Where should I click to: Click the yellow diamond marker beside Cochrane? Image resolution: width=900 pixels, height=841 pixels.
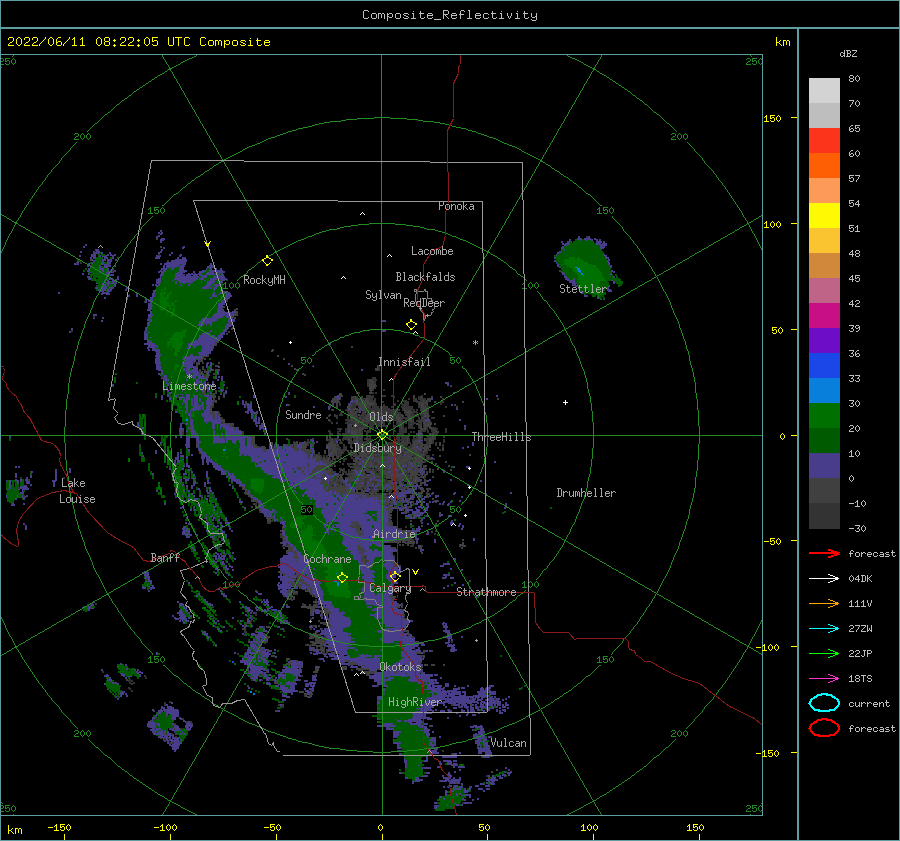click(342, 578)
